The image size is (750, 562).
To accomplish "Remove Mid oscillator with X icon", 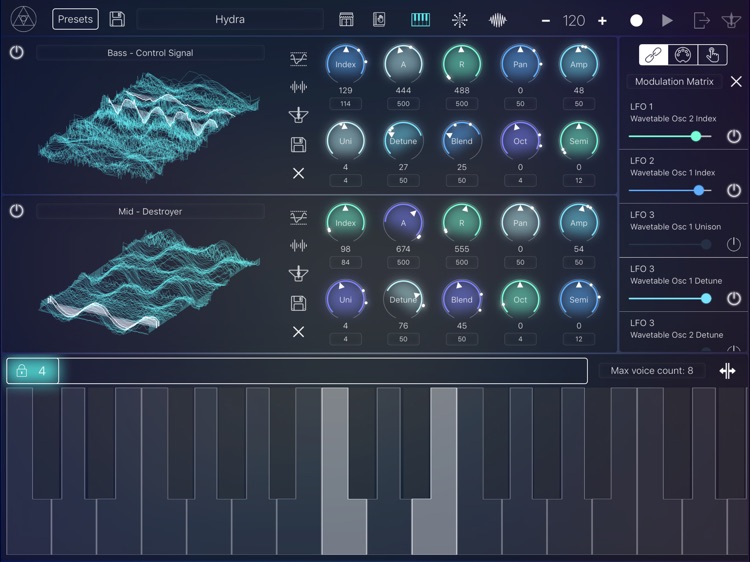I will [x=298, y=331].
